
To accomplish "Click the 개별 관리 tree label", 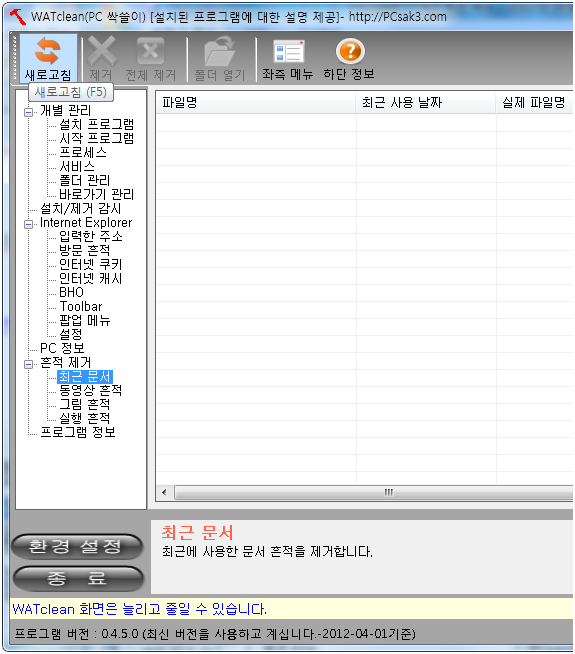I will coord(65,111).
